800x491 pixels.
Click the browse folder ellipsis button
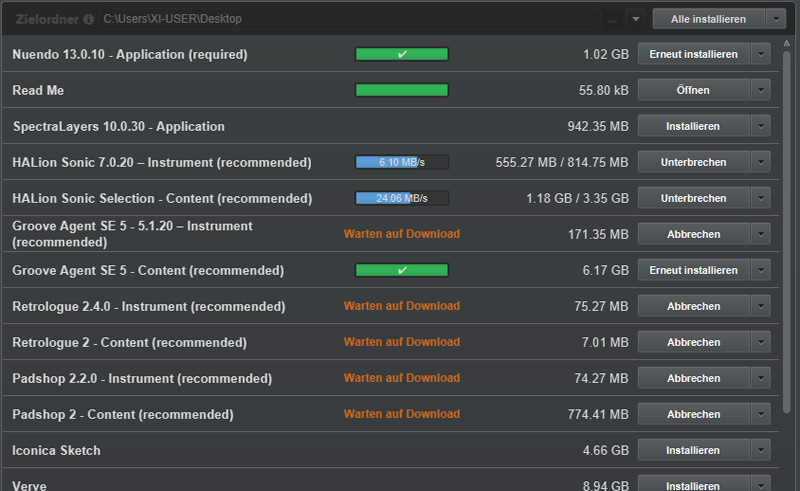coord(612,19)
